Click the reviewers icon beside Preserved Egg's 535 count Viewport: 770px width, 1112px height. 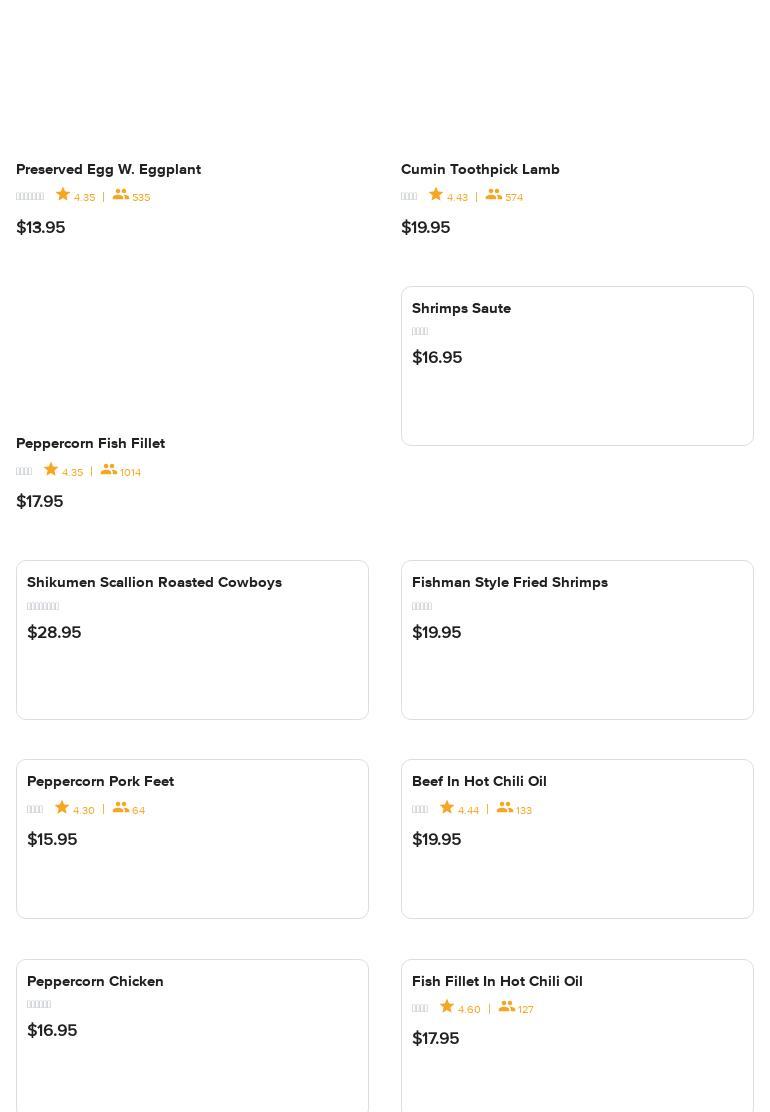point(121,195)
